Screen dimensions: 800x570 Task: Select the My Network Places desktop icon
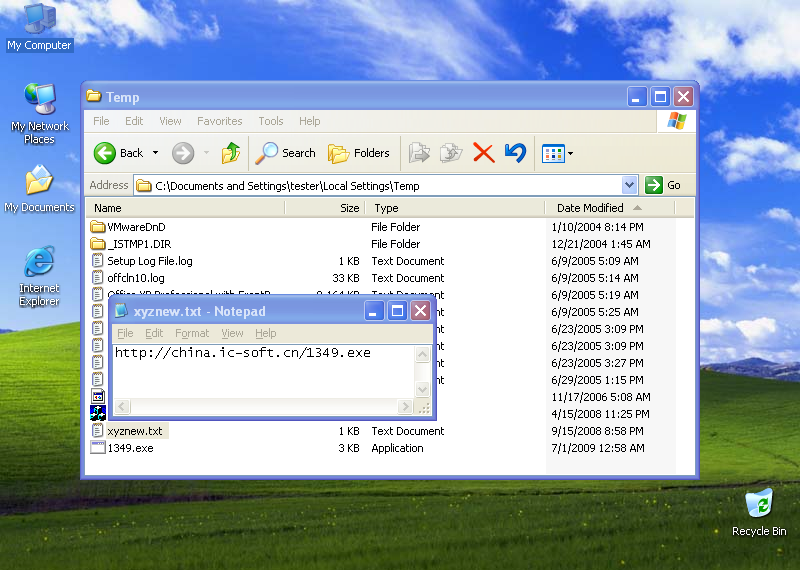point(39,114)
